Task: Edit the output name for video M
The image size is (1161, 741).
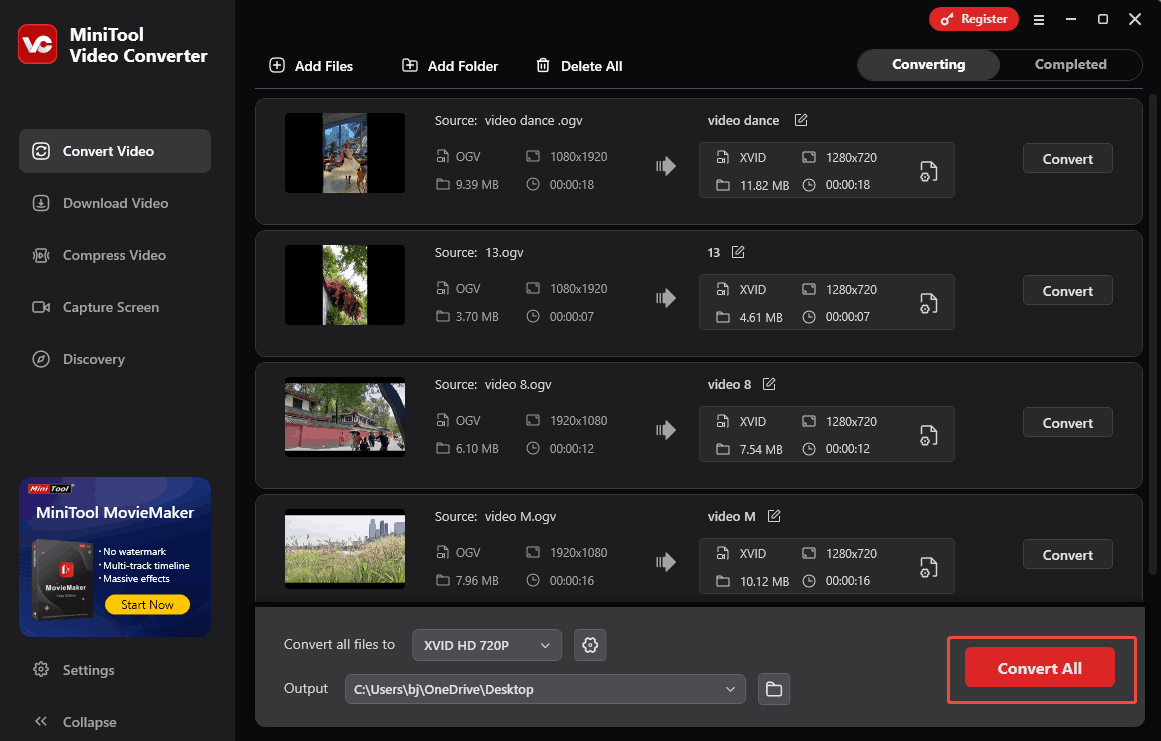Action: [x=774, y=515]
